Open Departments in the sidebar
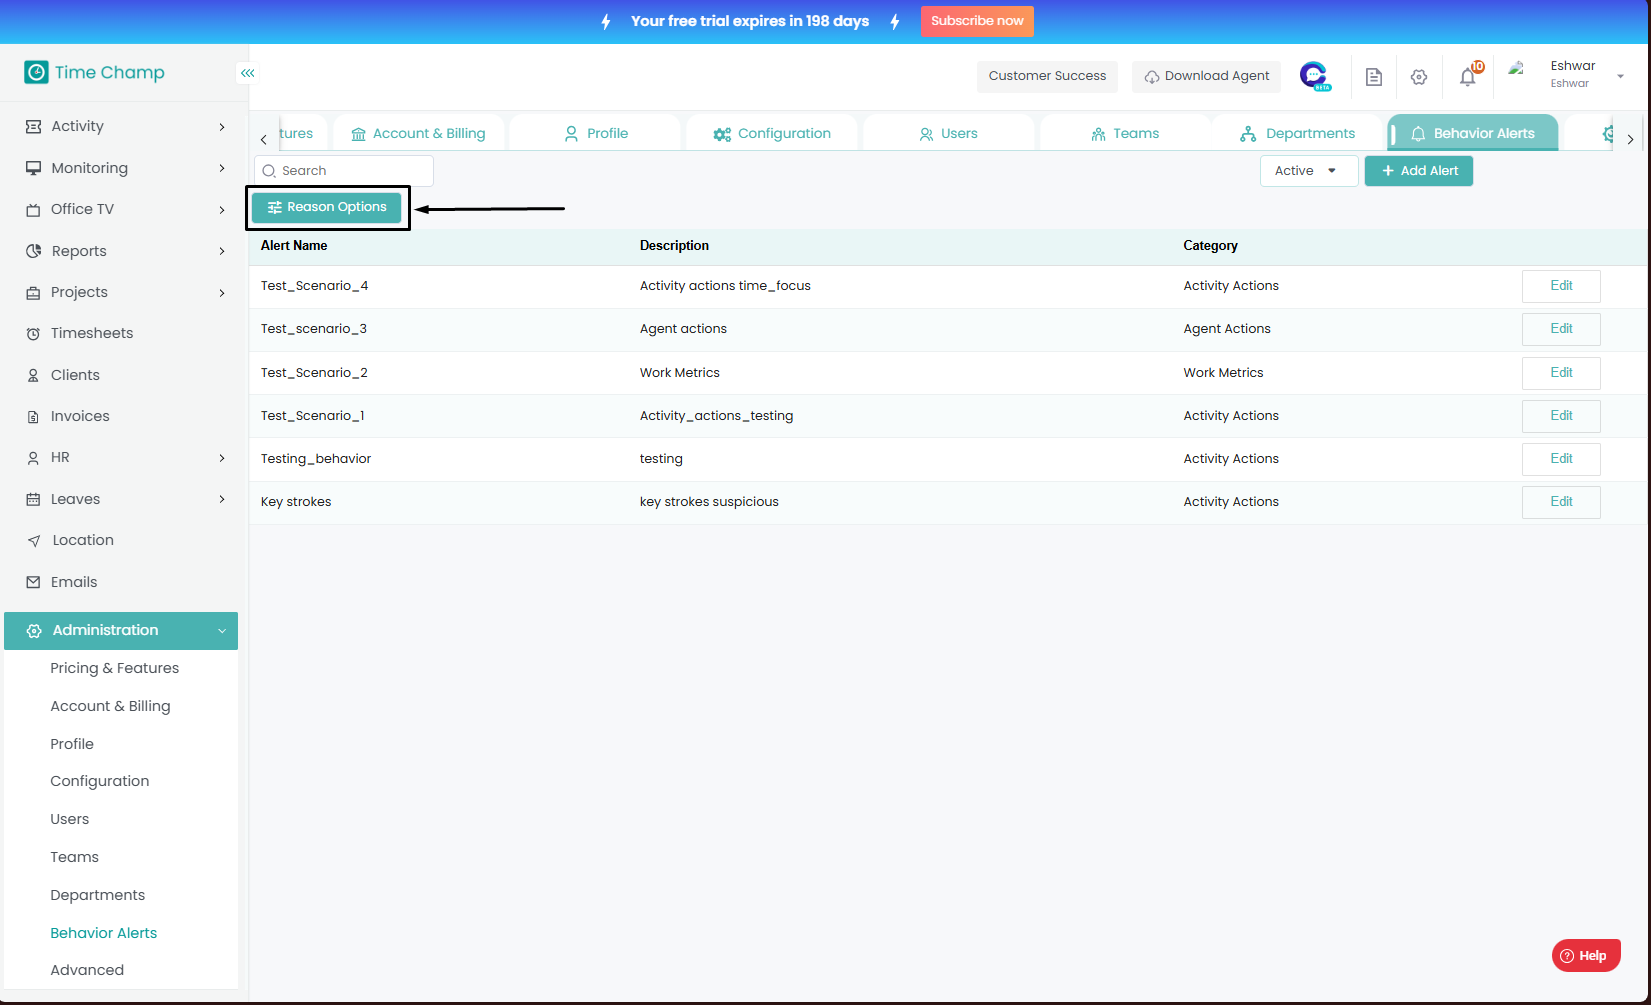 pyautogui.click(x=98, y=895)
